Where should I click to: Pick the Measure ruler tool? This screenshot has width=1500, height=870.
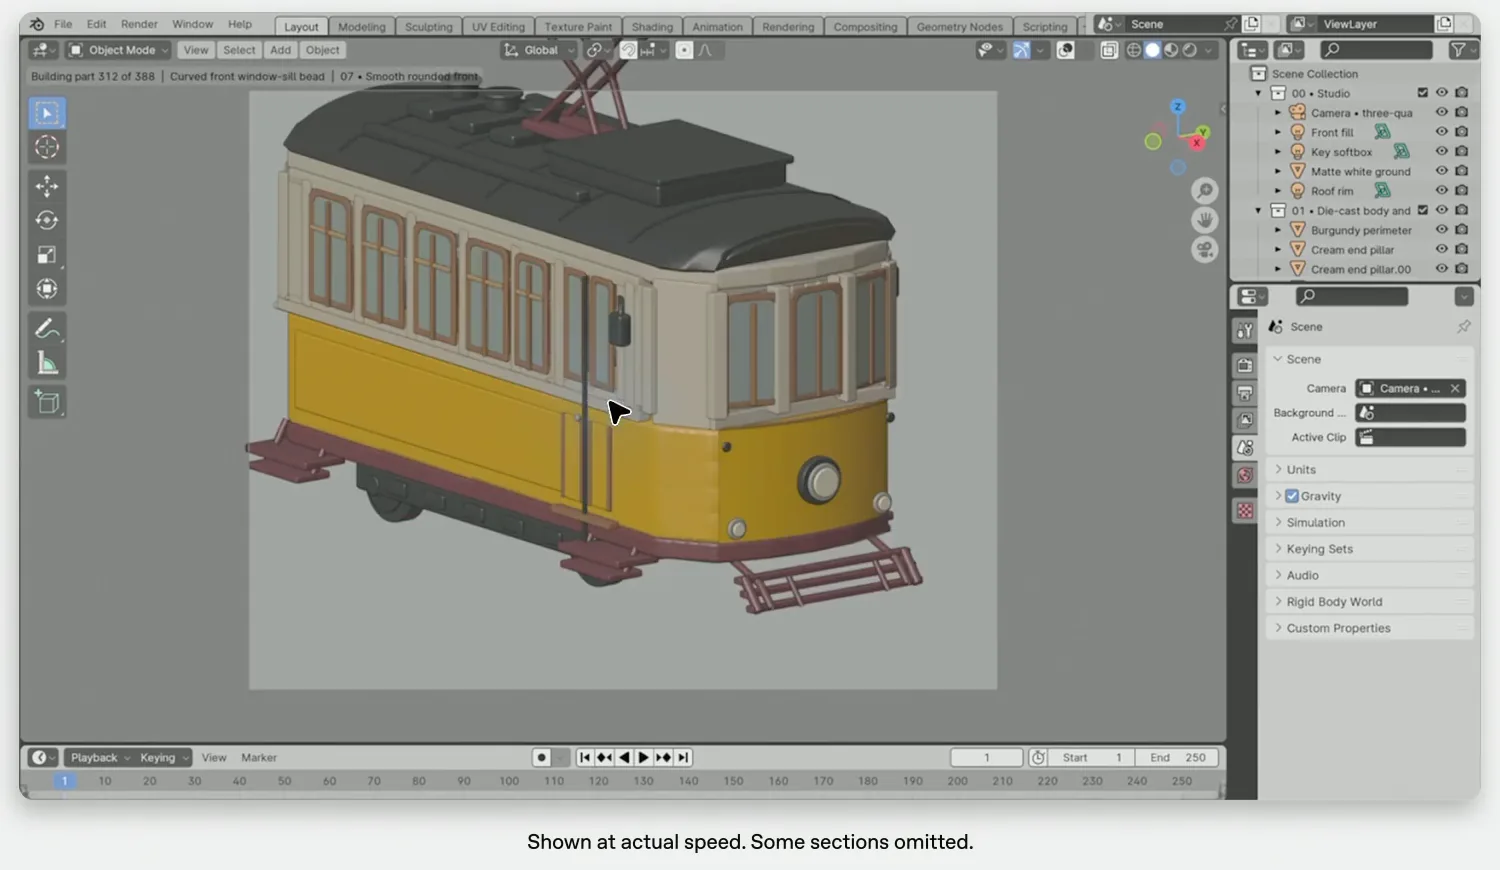point(47,363)
